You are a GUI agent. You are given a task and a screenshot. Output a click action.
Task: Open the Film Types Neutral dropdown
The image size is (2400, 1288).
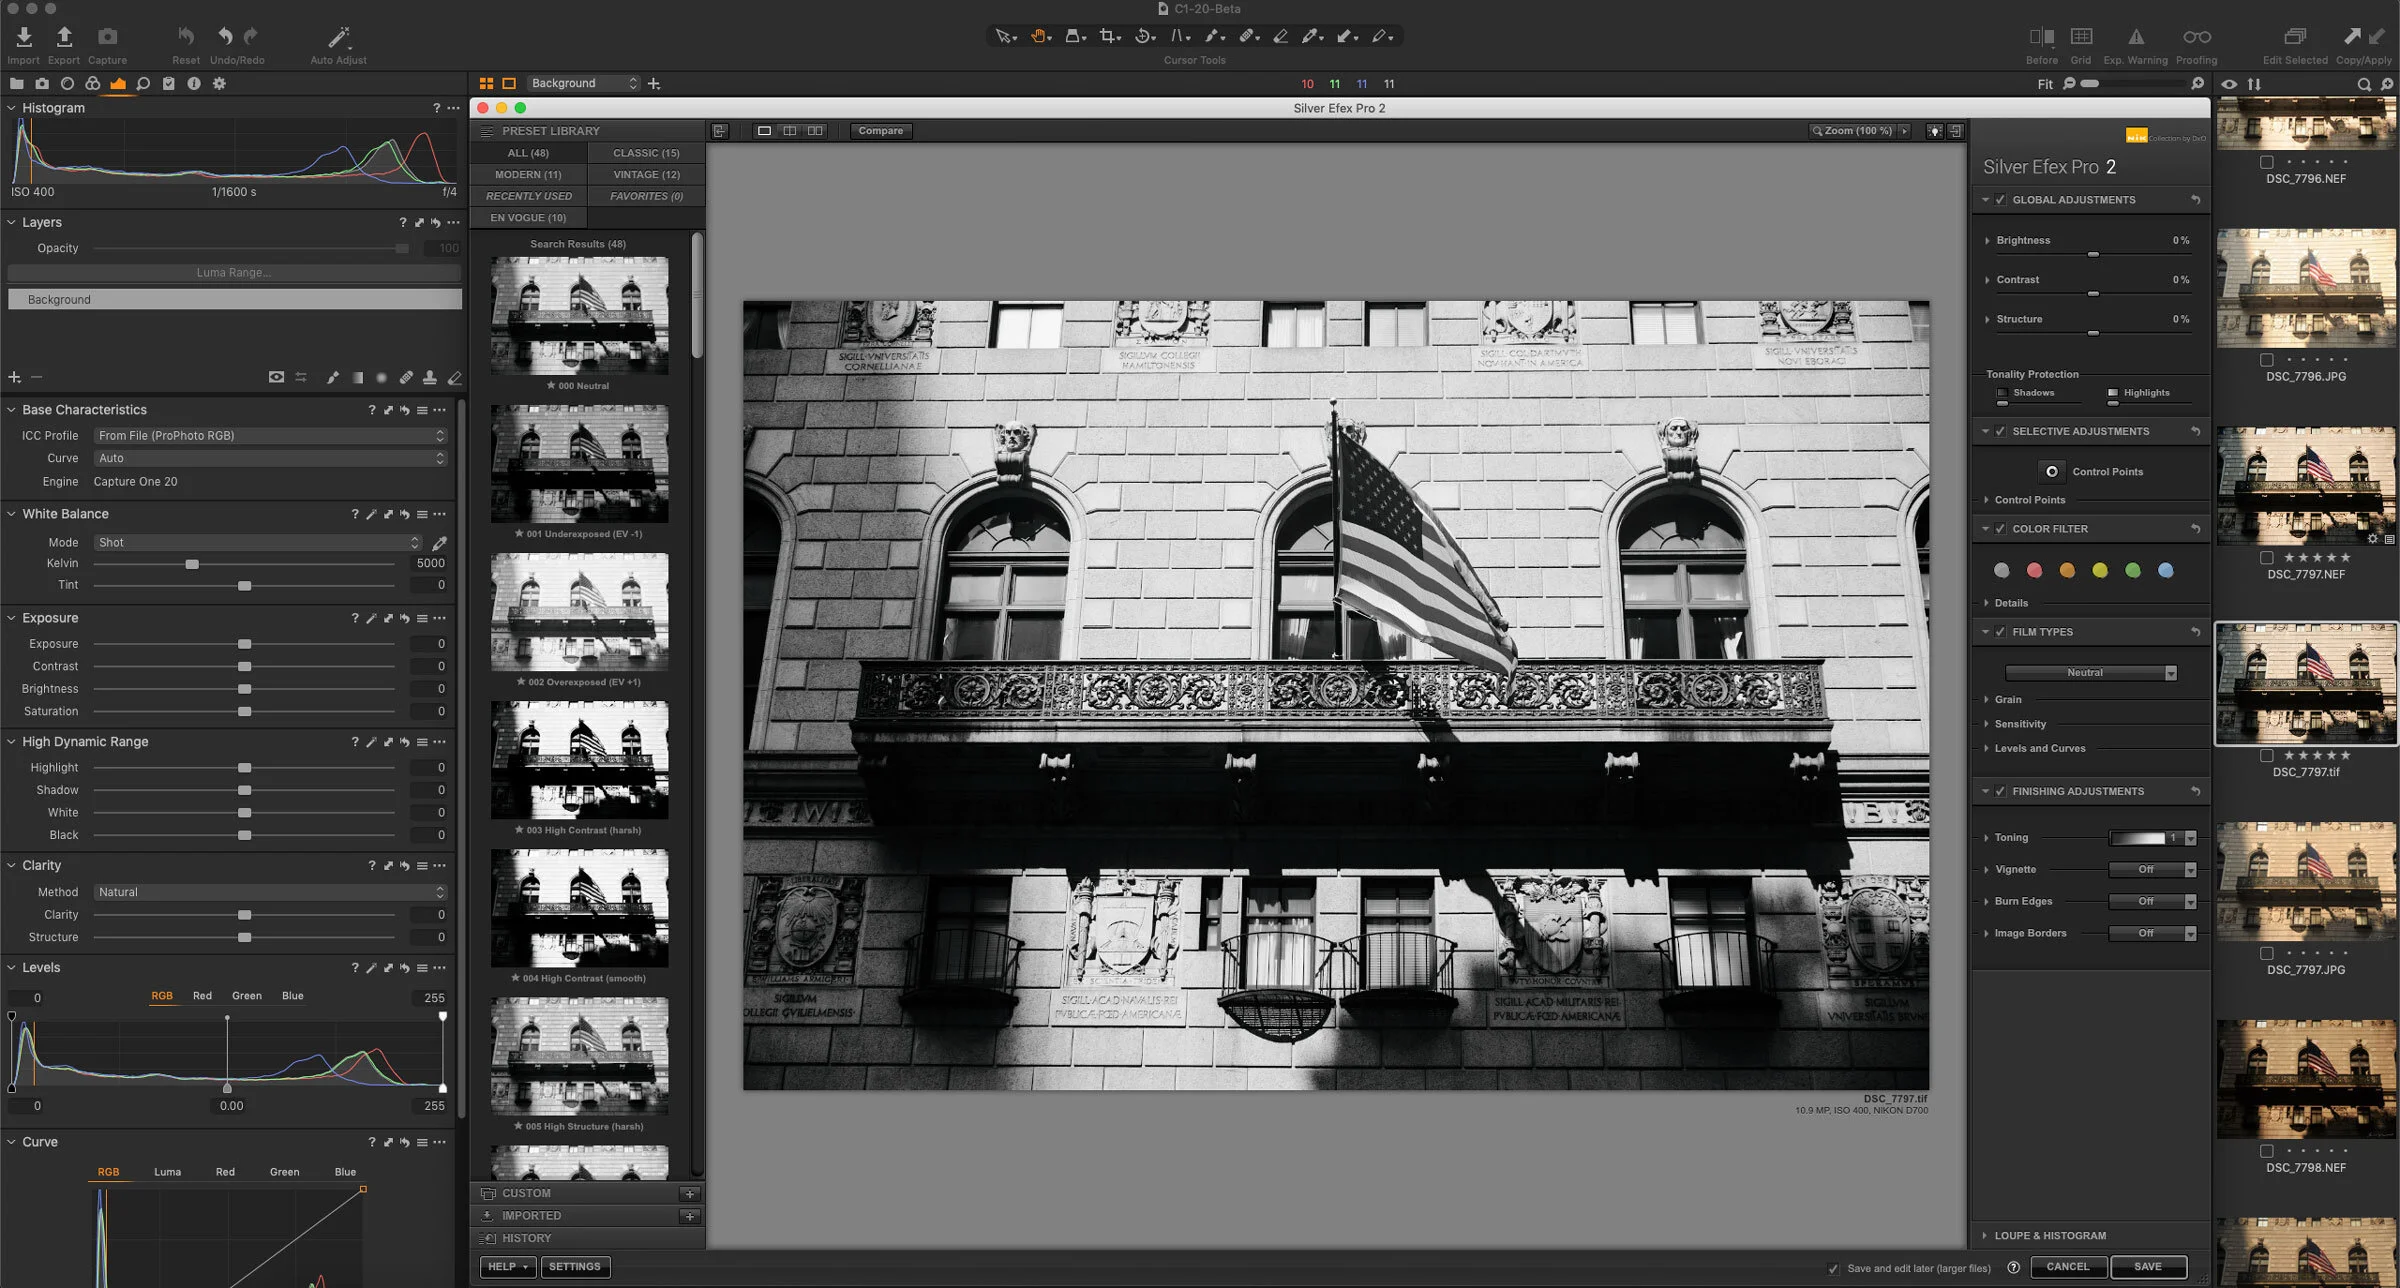click(x=2090, y=673)
